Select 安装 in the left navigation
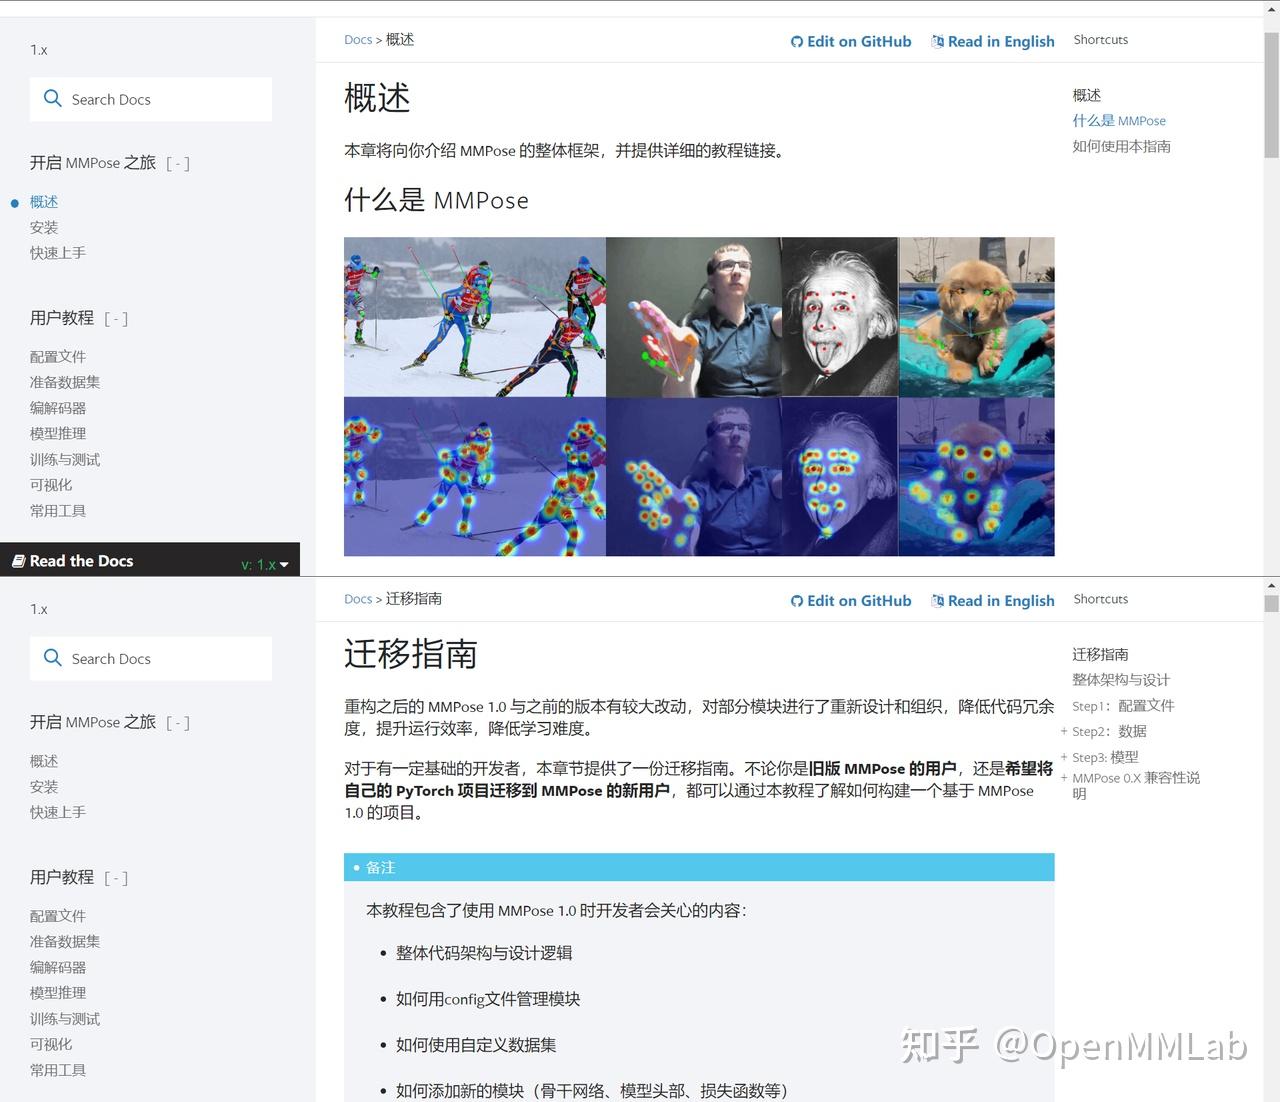Viewport: 1280px width, 1102px height. [44, 227]
